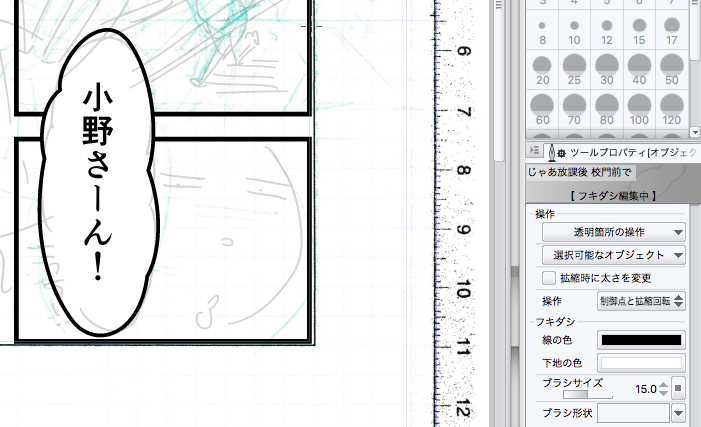Pick the 100 brush size preset

639,110
